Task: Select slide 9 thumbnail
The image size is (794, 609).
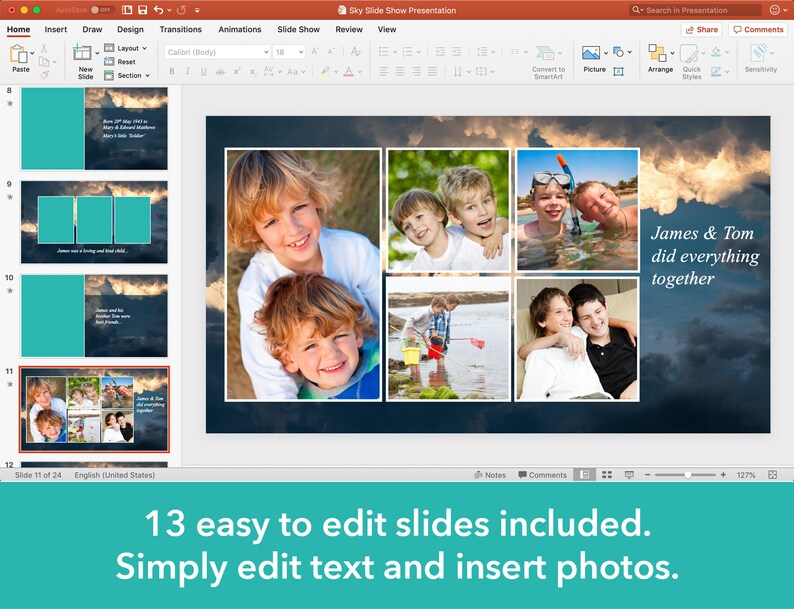Action: 94,222
